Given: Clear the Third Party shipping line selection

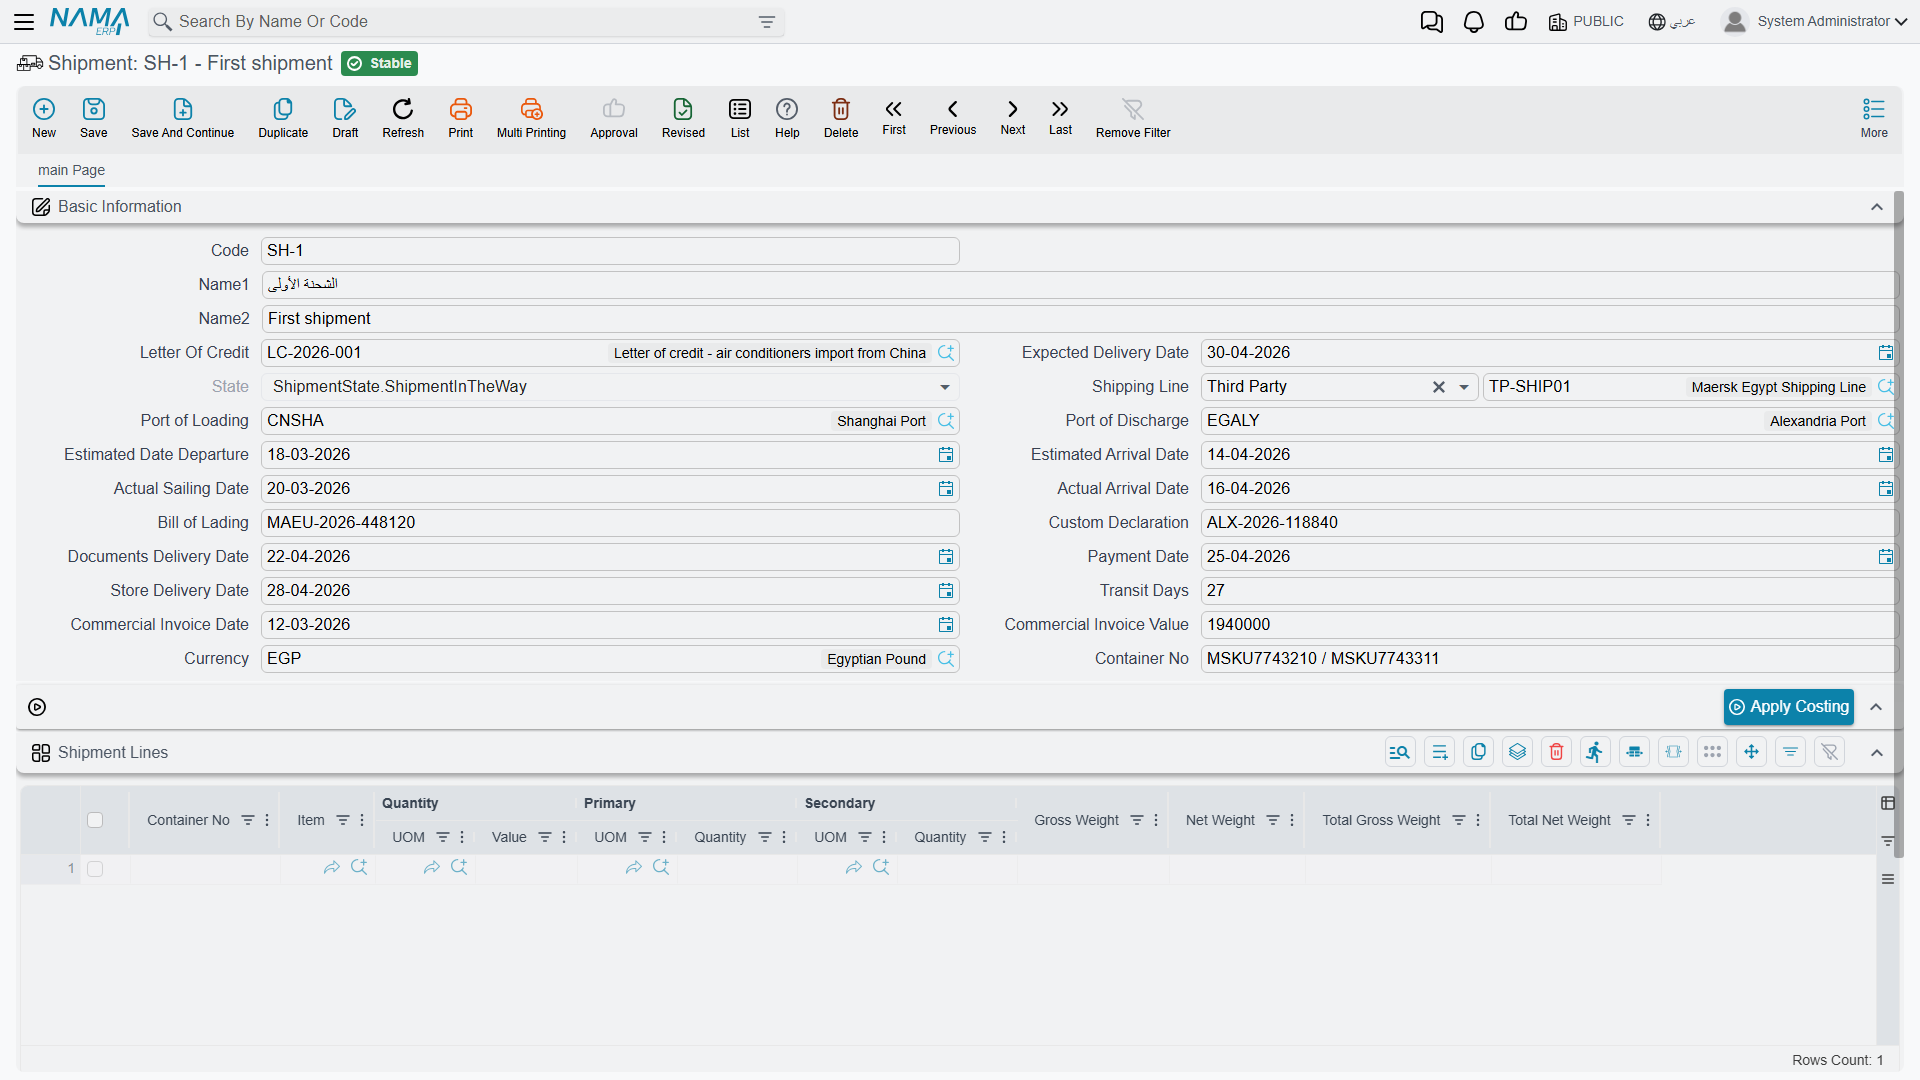Looking at the screenshot, I should (x=1439, y=387).
